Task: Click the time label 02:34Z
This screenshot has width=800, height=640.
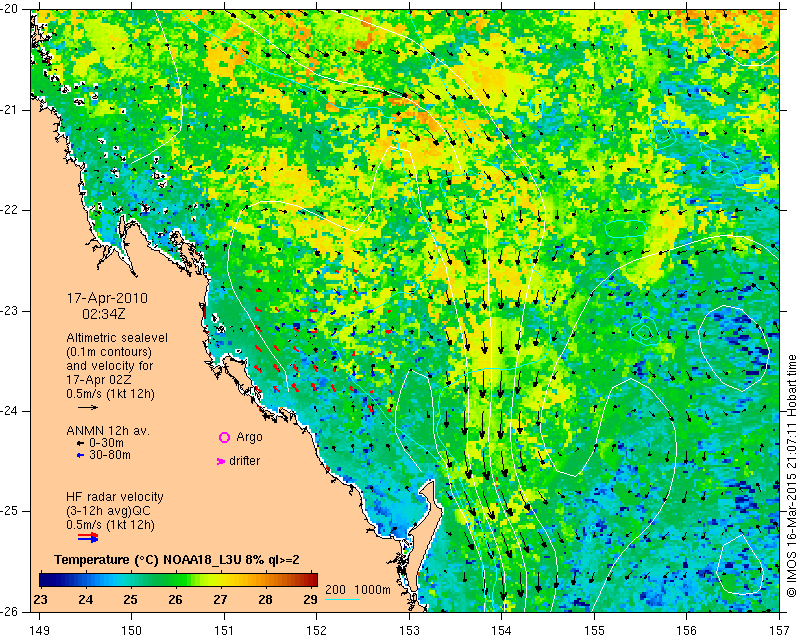Action: tap(104, 314)
